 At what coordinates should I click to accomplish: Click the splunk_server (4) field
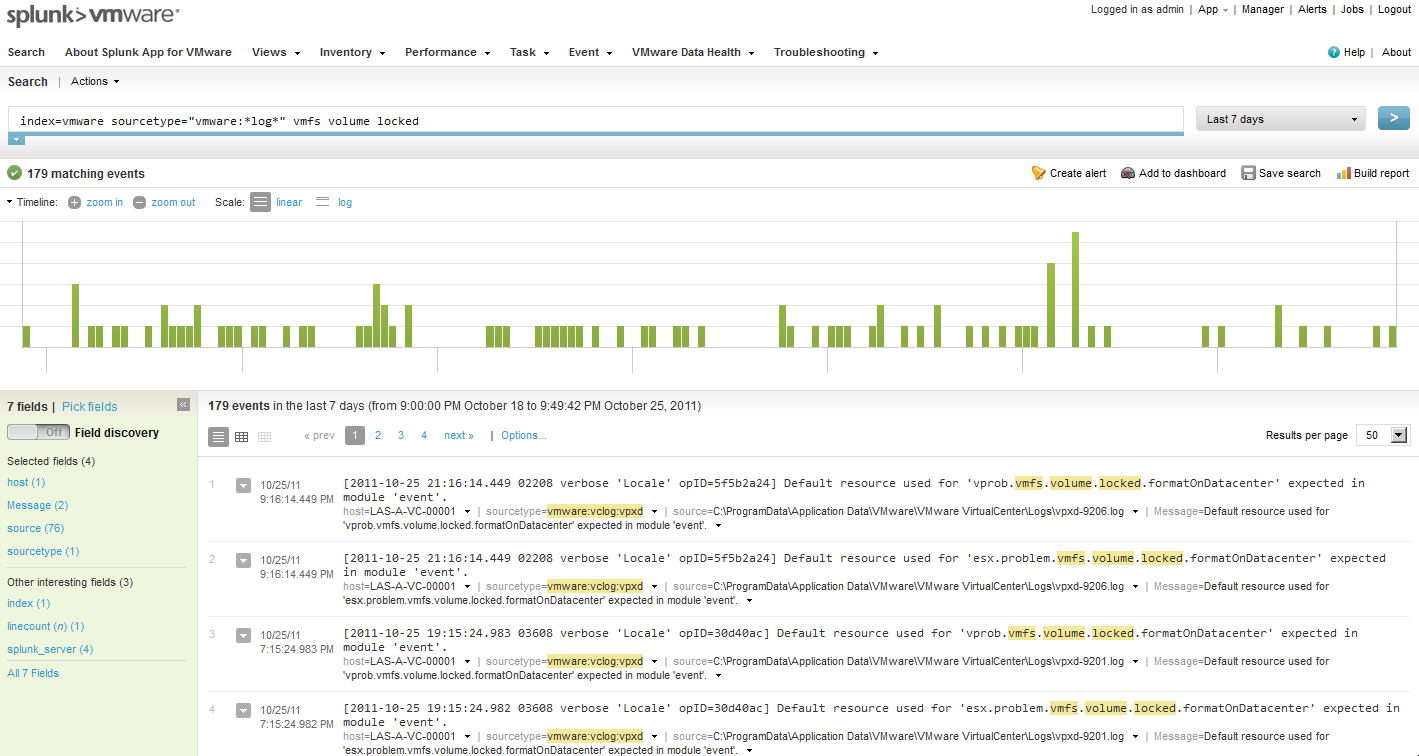click(50, 649)
